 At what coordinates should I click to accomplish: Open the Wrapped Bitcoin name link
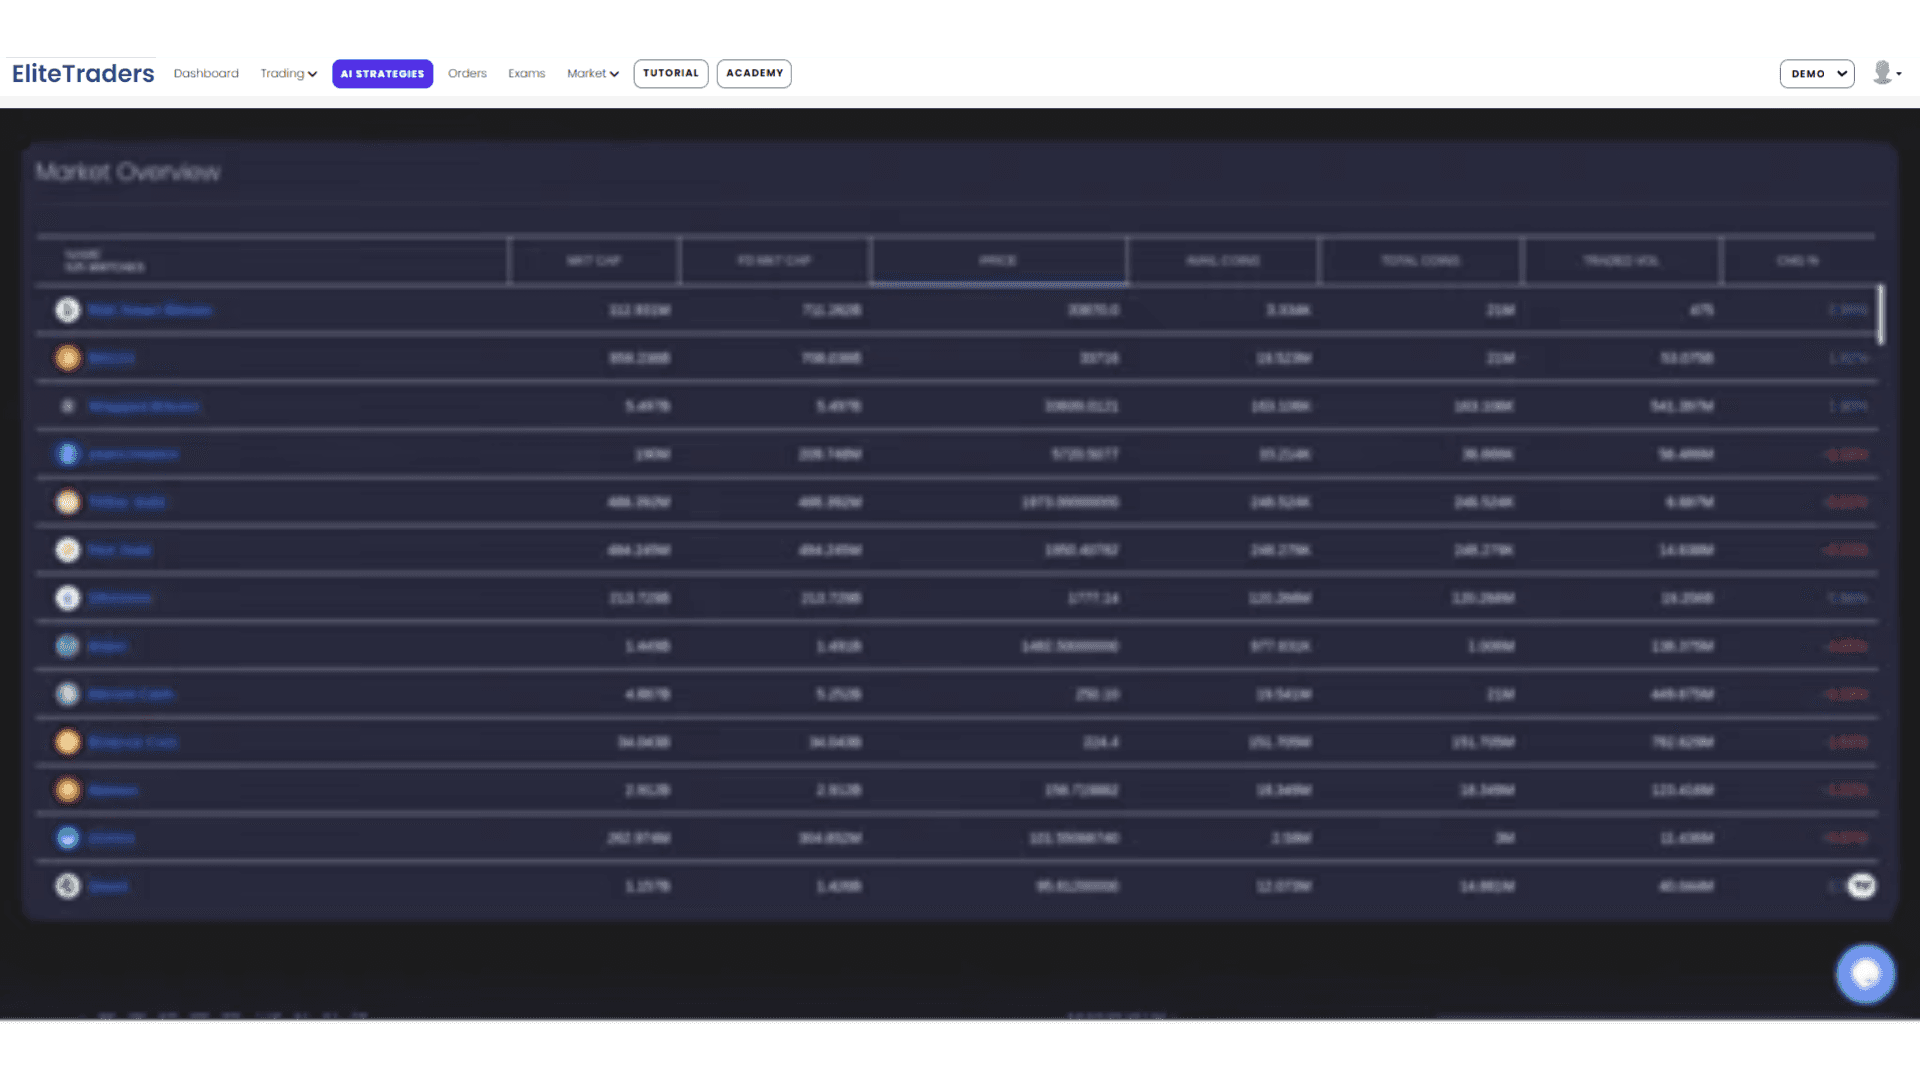point(143,406)
